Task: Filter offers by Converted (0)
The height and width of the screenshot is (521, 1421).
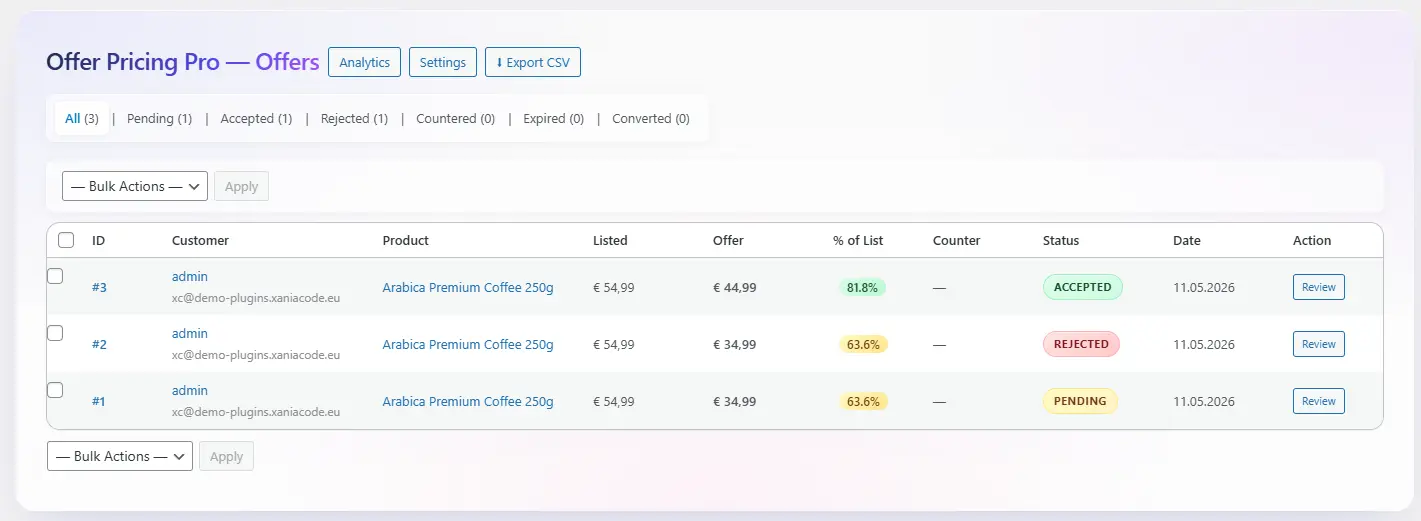Action: pos(651,118)
